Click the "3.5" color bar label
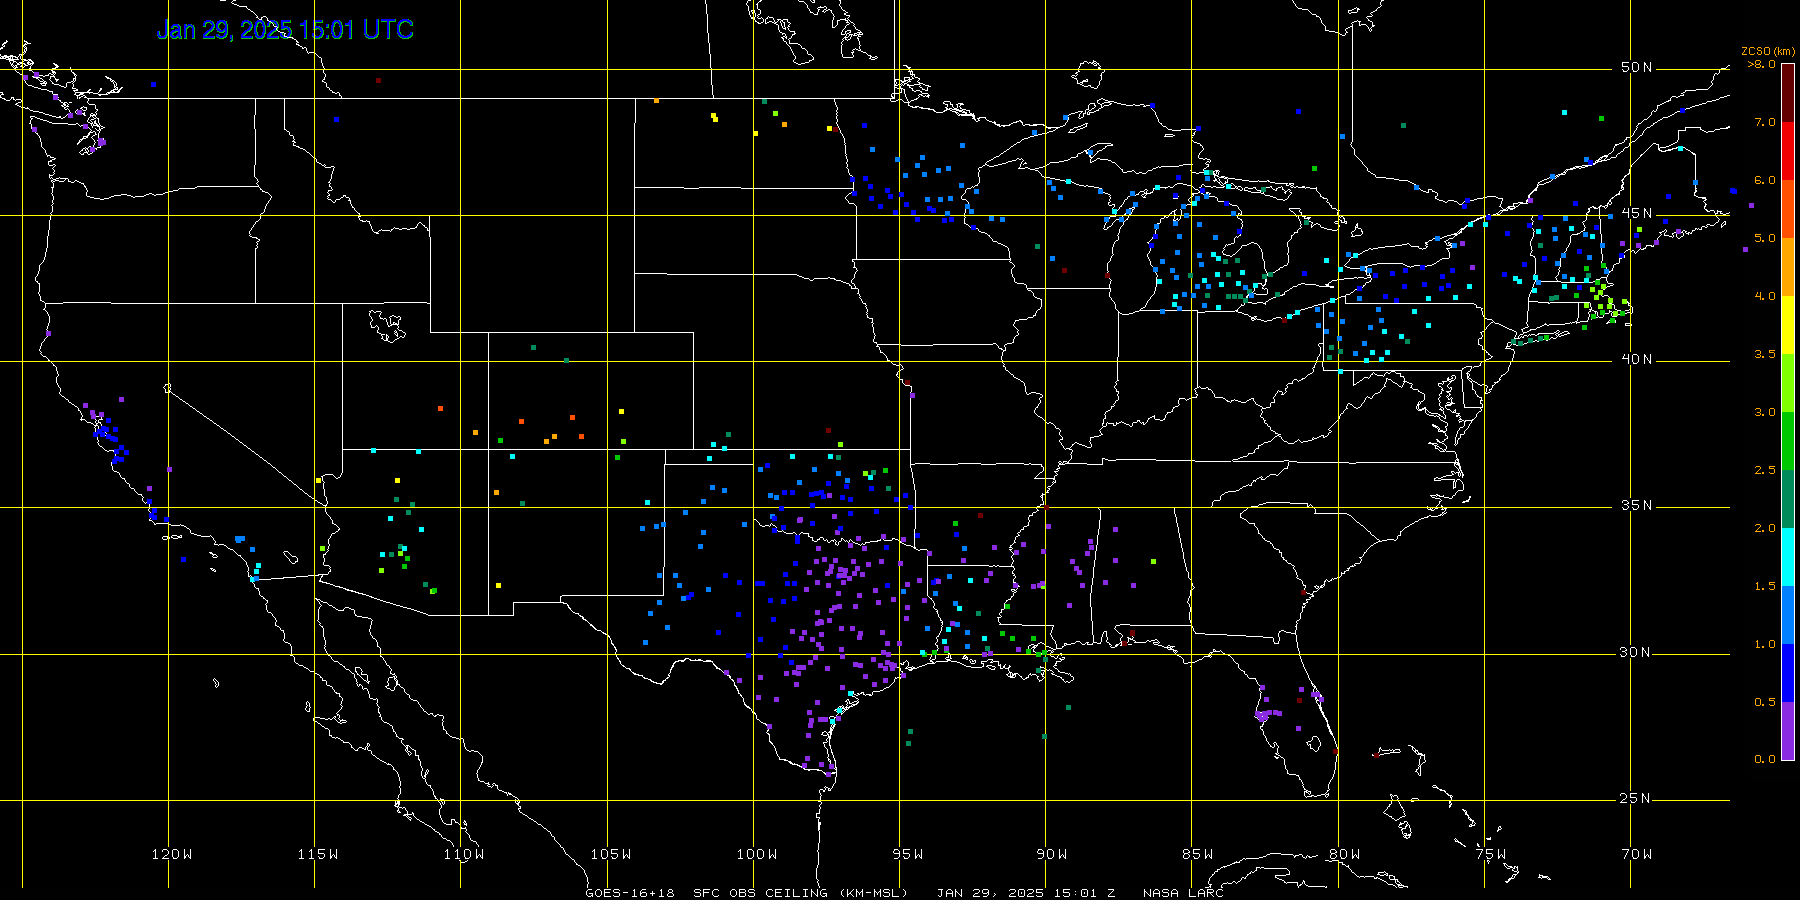The width and height of the screenshot is (1800, 900). point(1765,355)
